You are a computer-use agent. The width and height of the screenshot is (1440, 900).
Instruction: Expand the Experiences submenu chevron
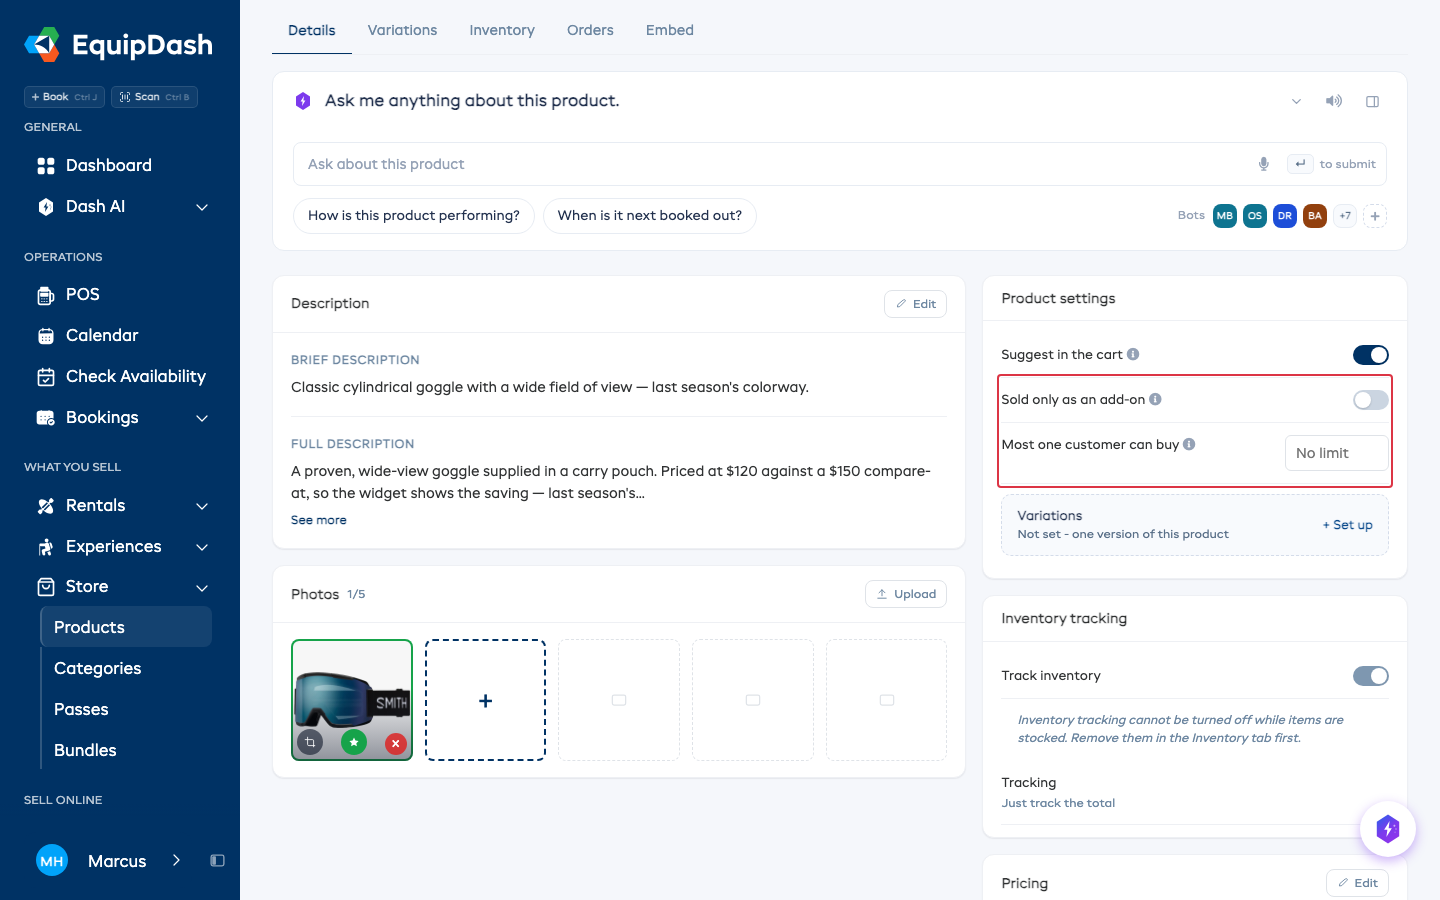(202, 547)
